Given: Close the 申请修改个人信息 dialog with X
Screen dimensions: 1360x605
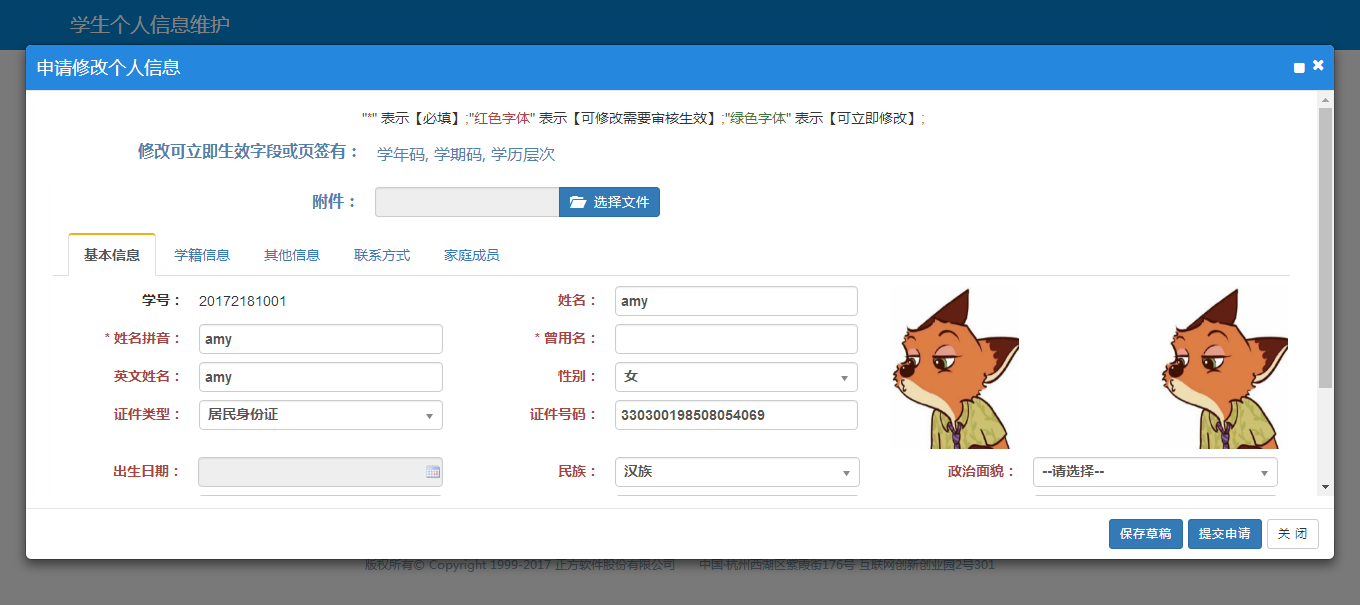Looking at the screenshot, I should tap(1318, 65).
